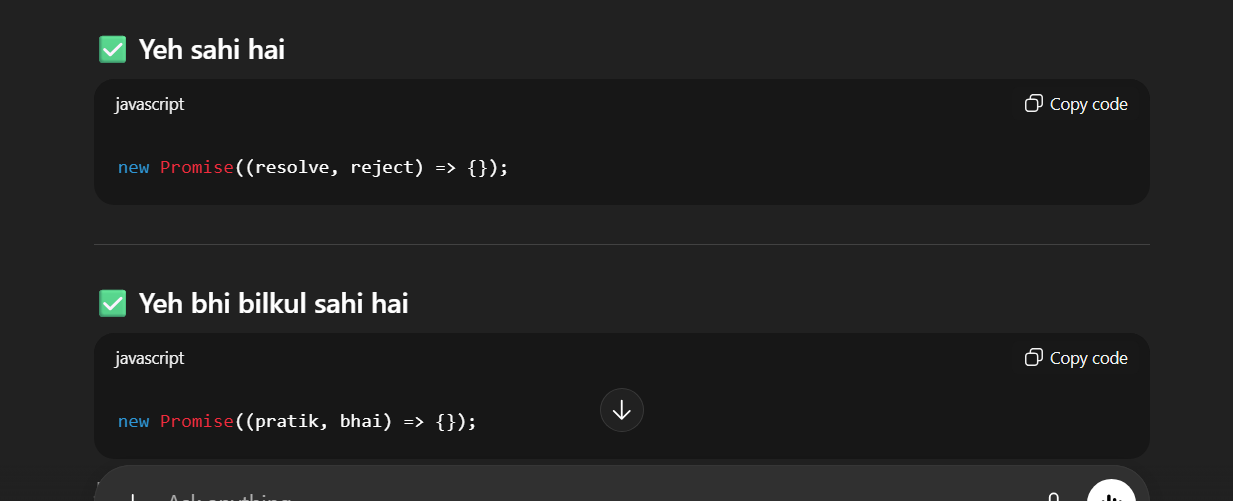Click the green checkmark beside "Yeh bhi bilkul sahi hai"
The height and width of the screenshot is (501, 1233).
click(x=112, y=303)
